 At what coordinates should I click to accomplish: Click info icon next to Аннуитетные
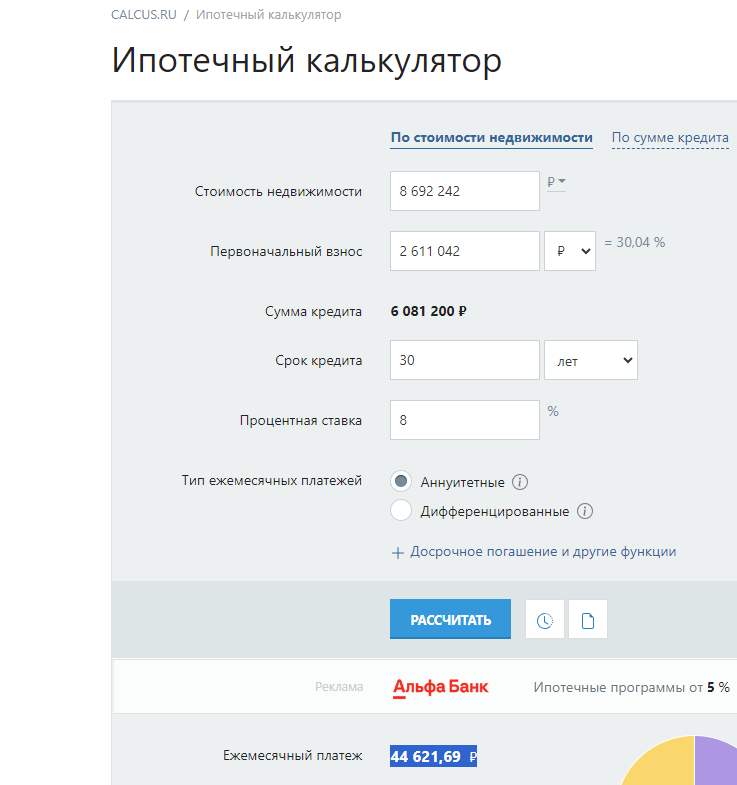click(520, 482)
